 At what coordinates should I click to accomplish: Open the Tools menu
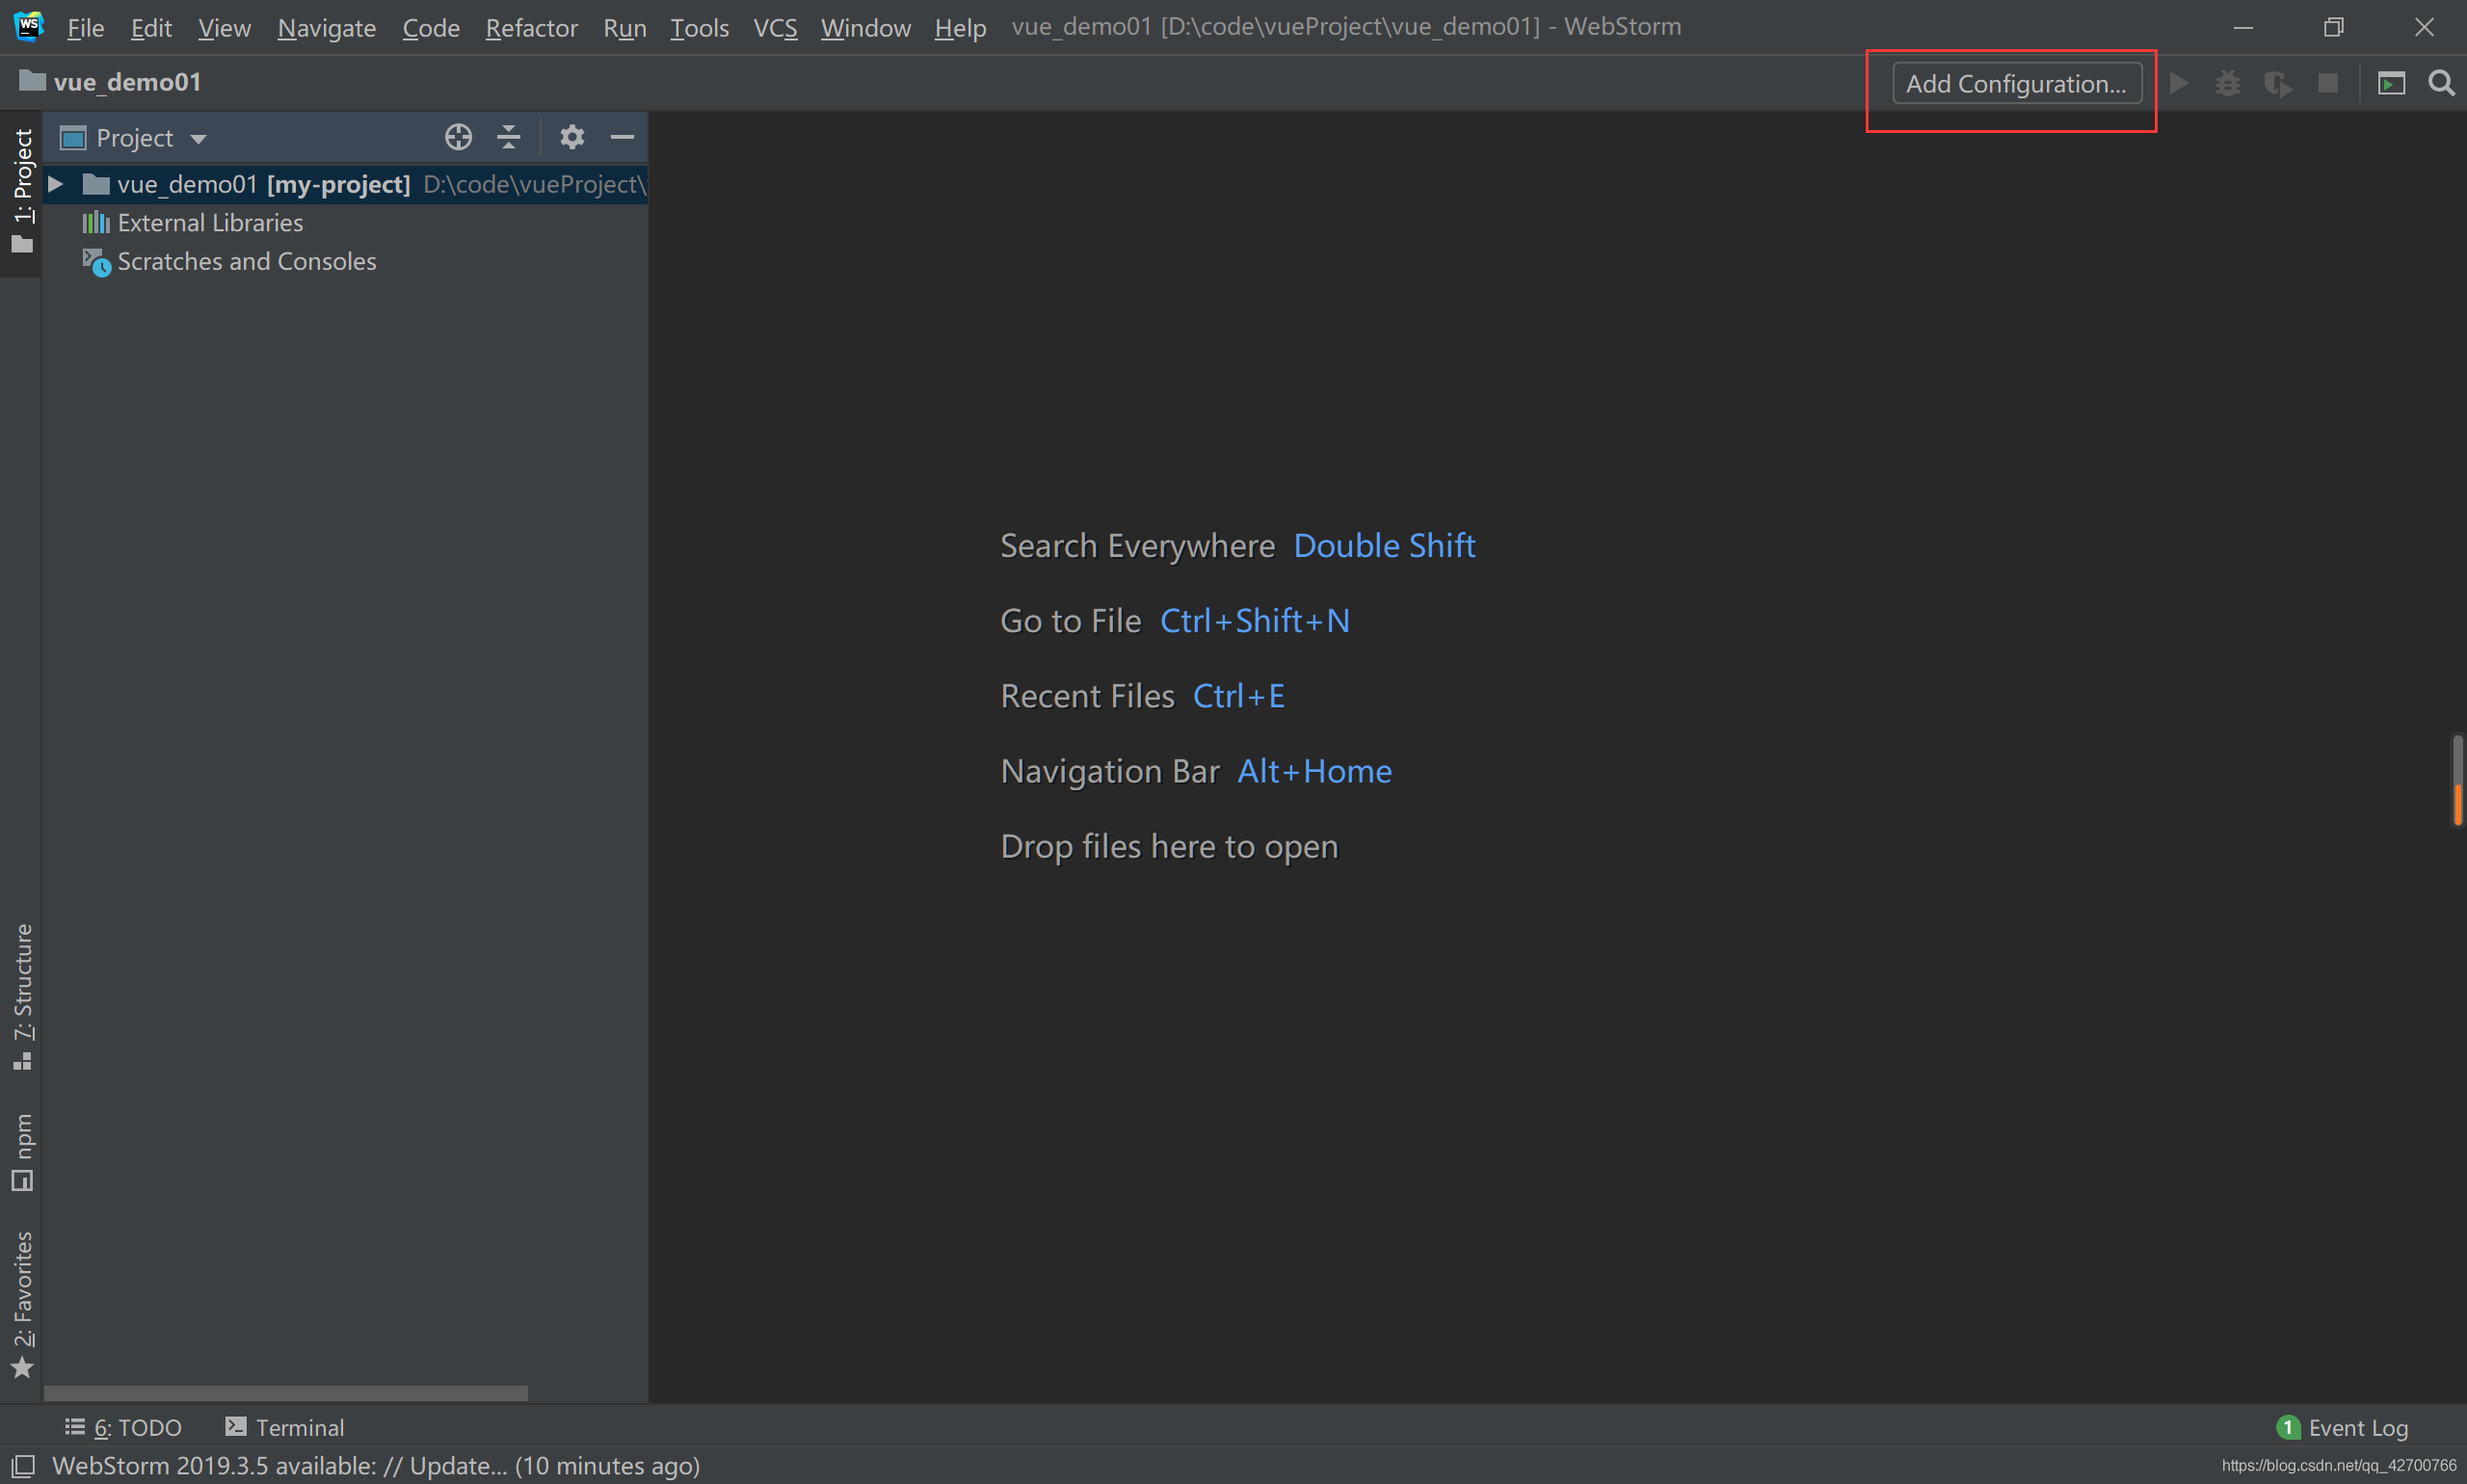pyautogui.click(x=699, y=27)
